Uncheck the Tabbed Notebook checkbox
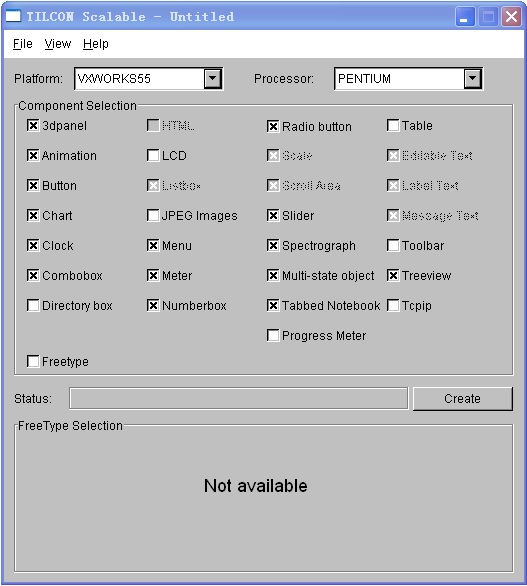The image size is (527, 586). 273,305
